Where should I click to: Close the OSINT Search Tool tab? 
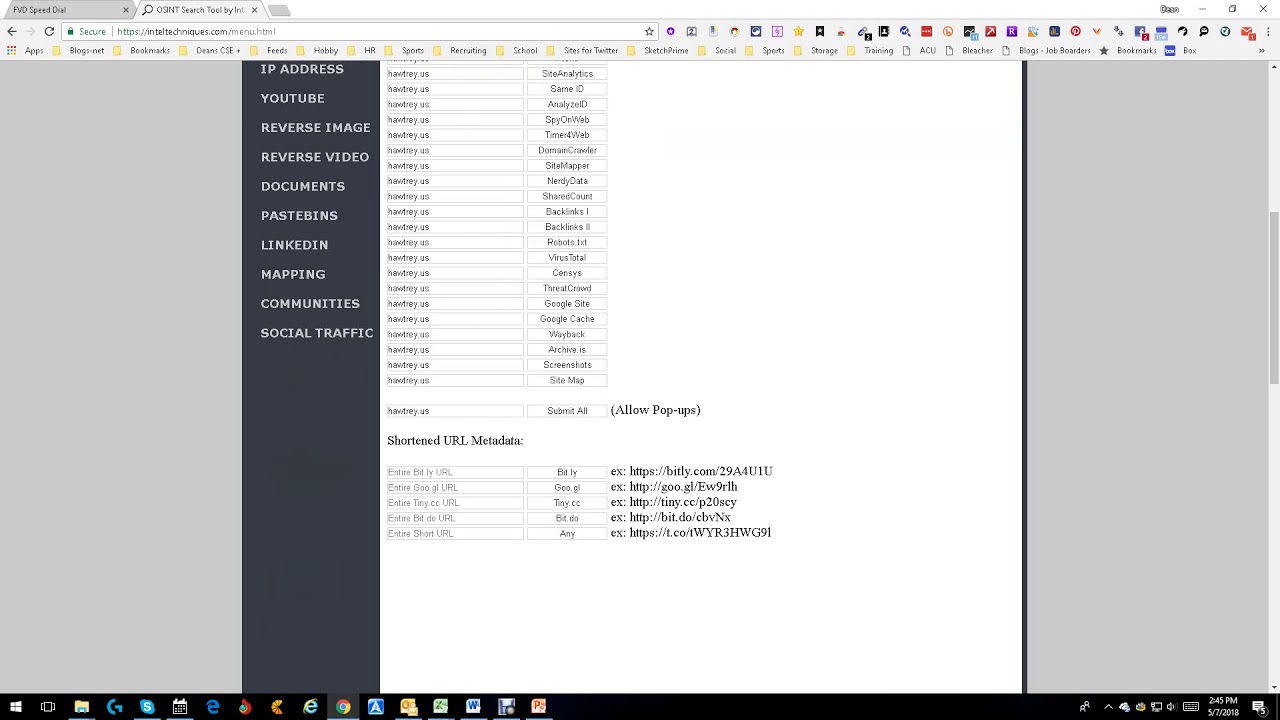point(255,10)
